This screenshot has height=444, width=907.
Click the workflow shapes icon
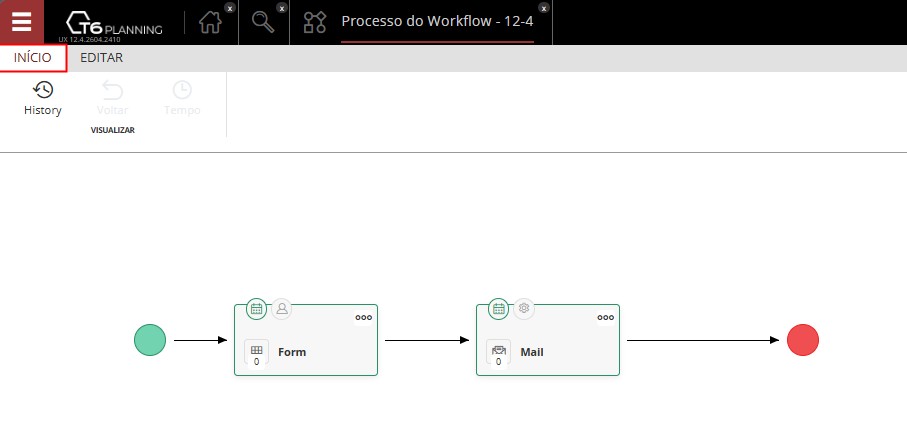[315, 23]
